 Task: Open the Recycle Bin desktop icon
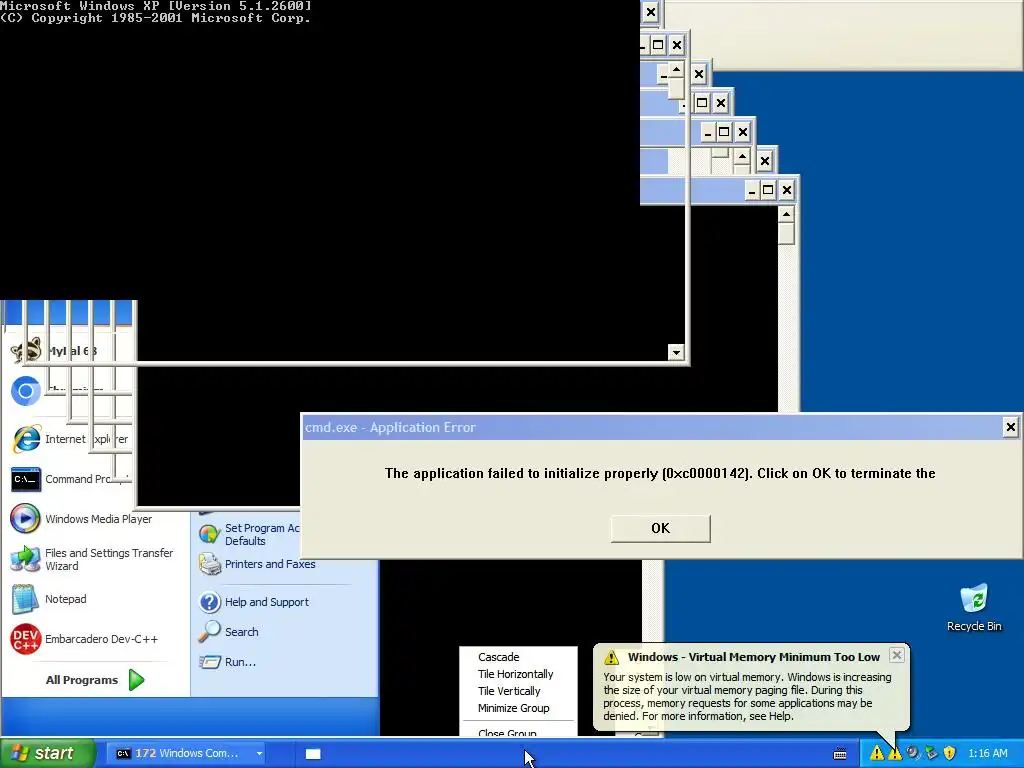(974, 607)
